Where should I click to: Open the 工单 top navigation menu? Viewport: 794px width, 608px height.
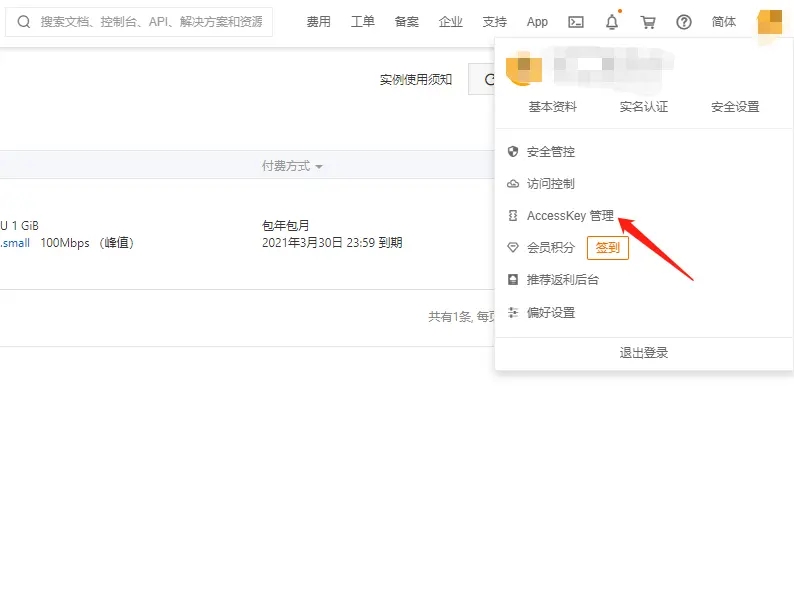click(x=363, y=22)
